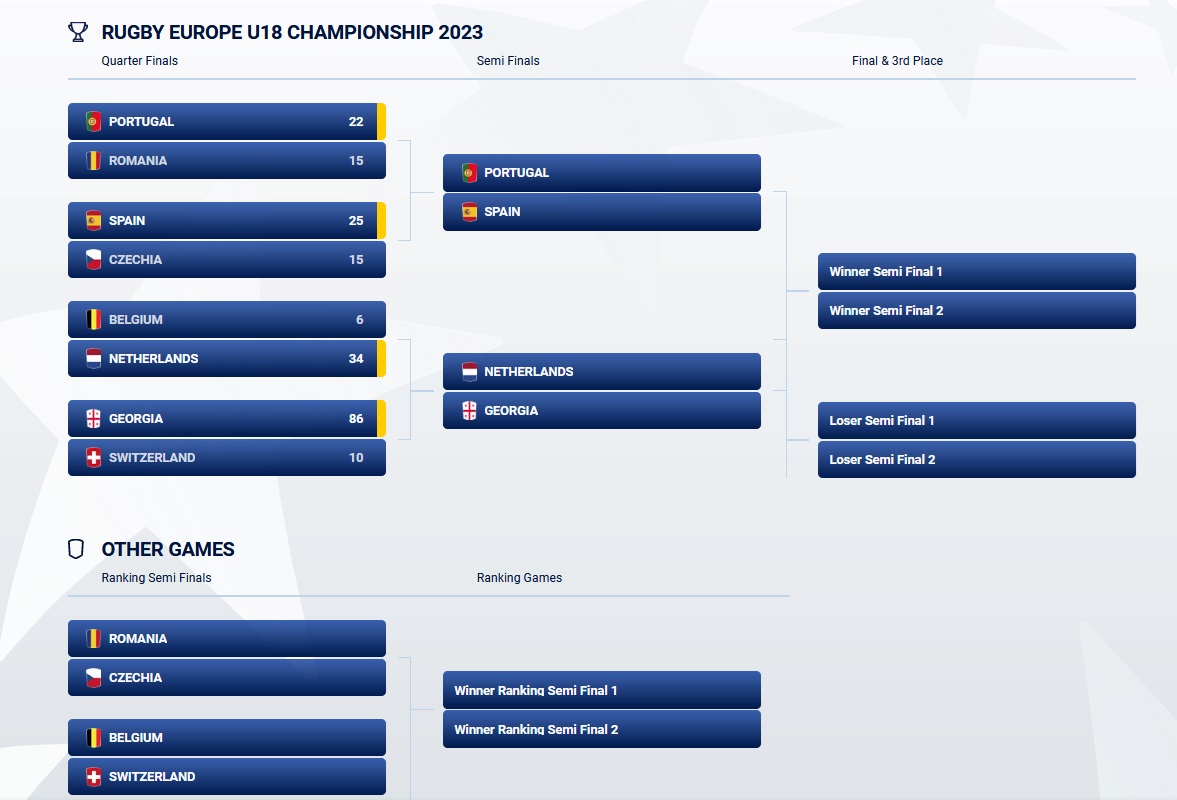Click Czechia's flag in ranking semi finals
The image size is (1177, 800).
(x=93, y=677)
